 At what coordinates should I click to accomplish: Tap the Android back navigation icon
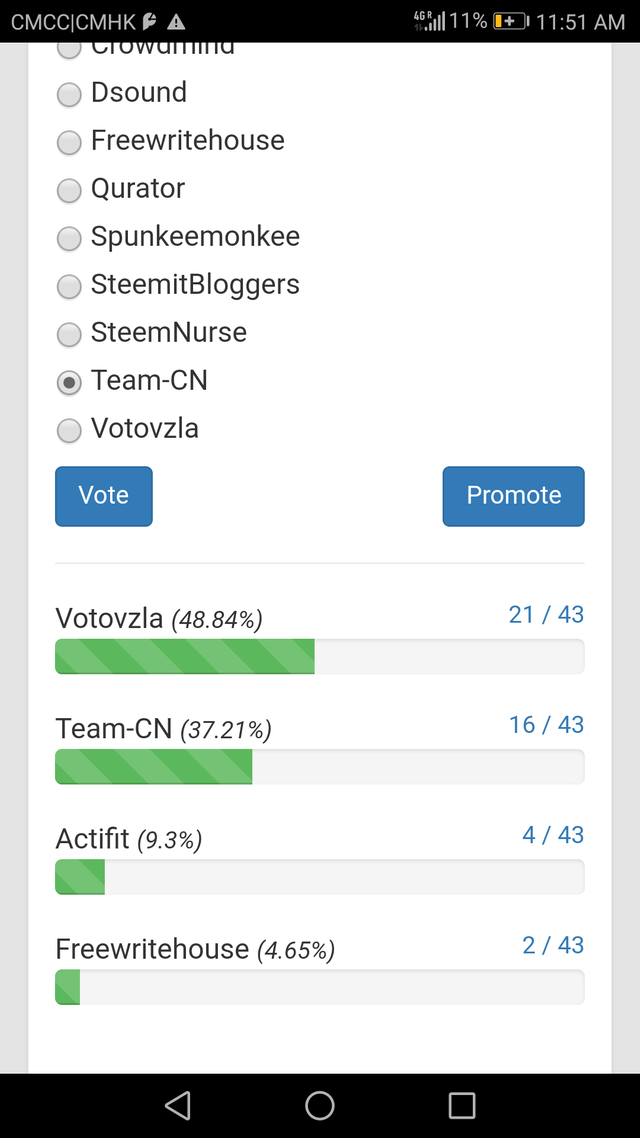click(x=178, y=1105)
